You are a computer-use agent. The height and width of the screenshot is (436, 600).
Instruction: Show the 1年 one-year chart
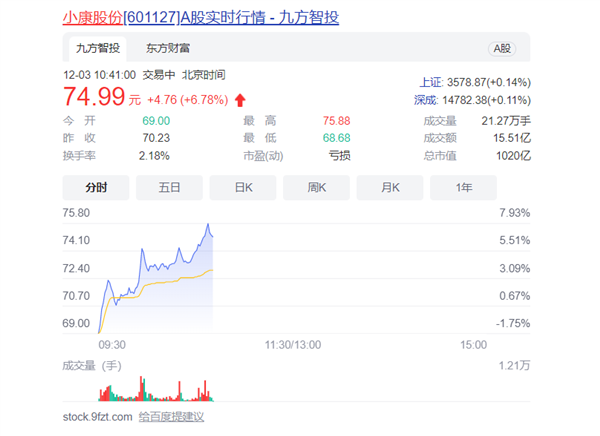(x=463, y=187)
